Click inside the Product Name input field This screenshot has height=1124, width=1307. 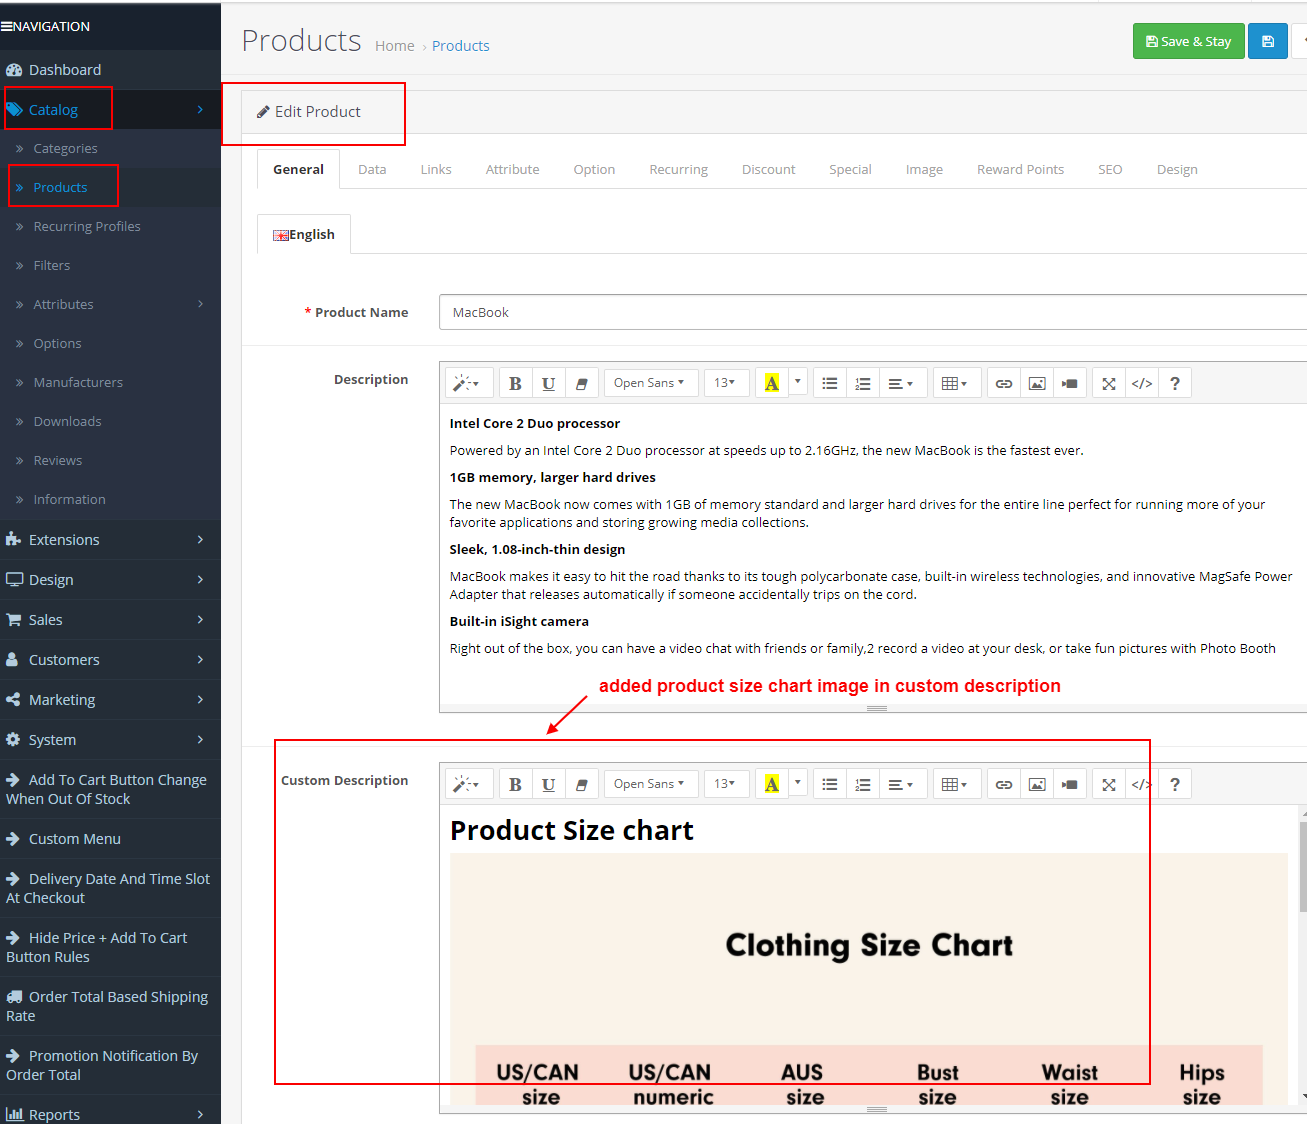tap(700, 312)
